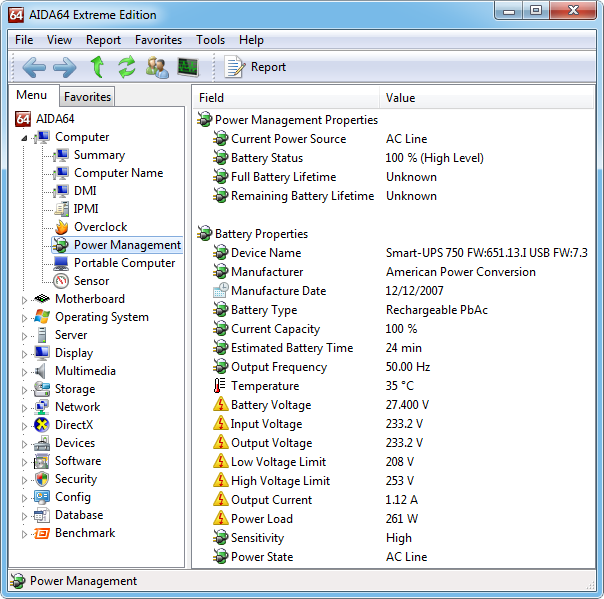
Task: Click the Battery Properties group header
Action: pos(261,234)
